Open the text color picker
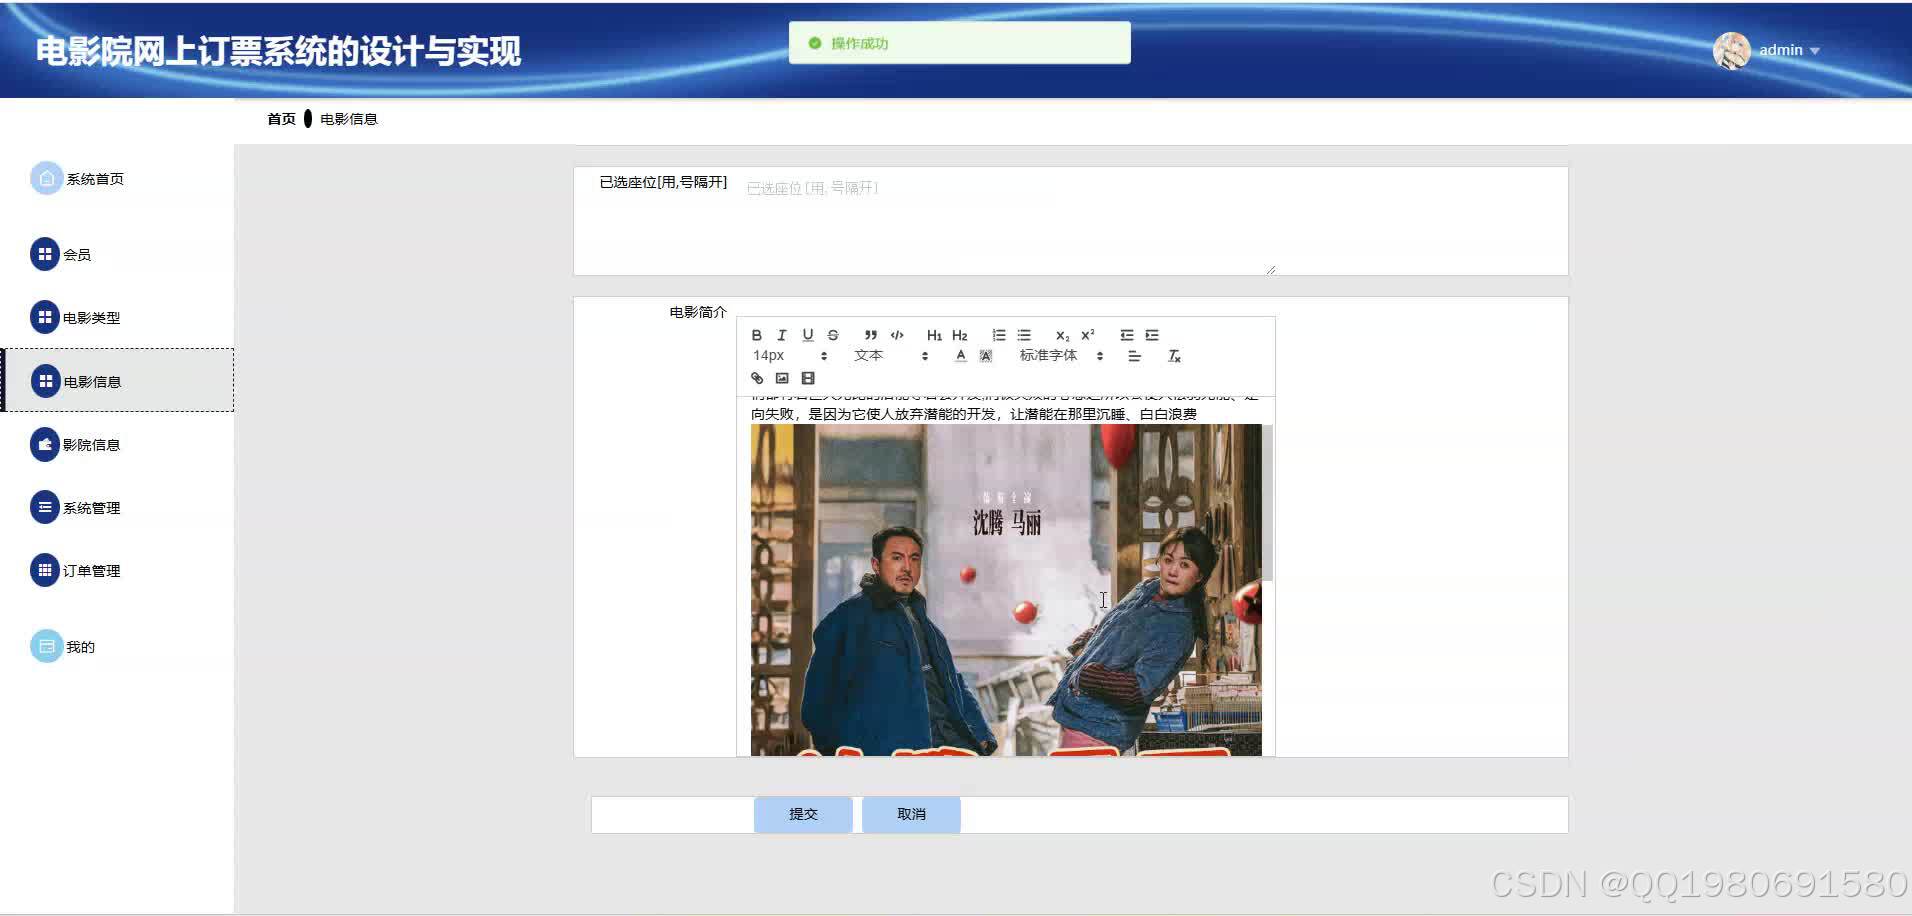This screenshot has height=916, width=1912. point(961,356)
